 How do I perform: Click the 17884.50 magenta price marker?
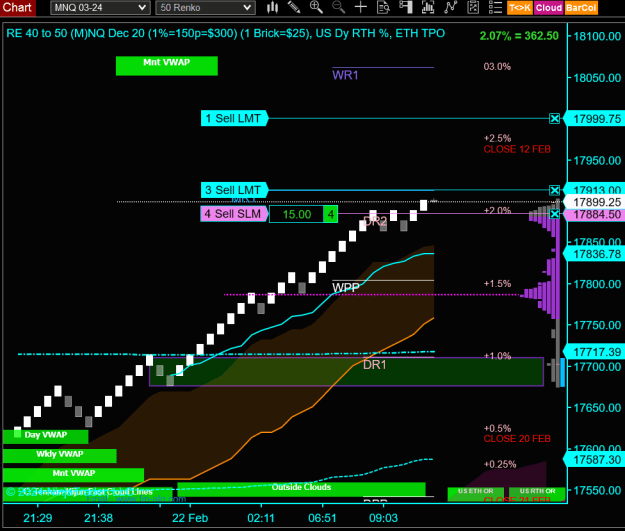595,214
